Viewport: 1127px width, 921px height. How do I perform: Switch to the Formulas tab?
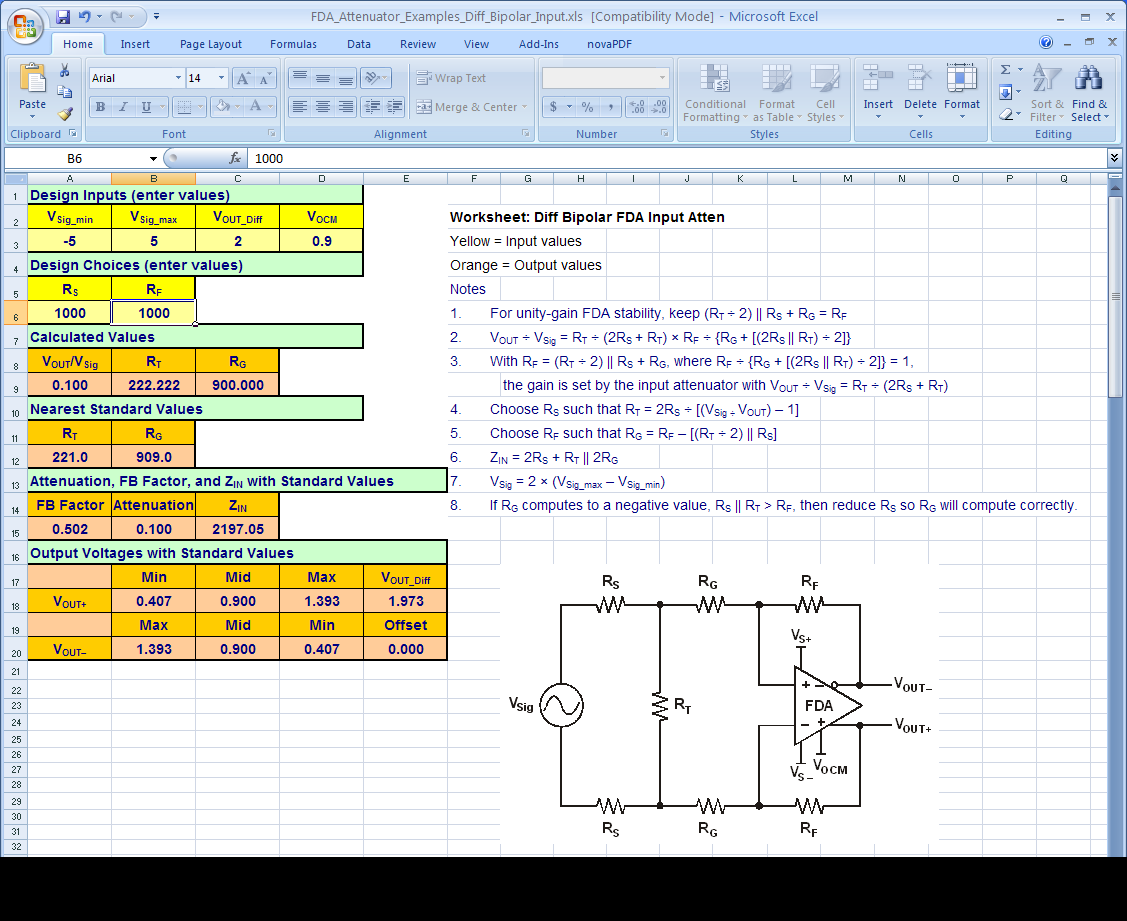click(293, 44)
